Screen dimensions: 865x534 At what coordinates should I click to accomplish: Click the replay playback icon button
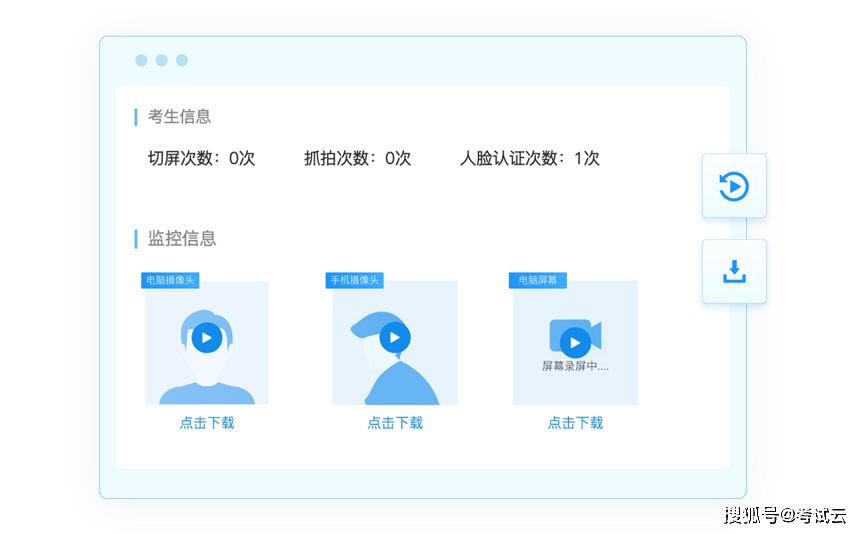click(734, 186)
